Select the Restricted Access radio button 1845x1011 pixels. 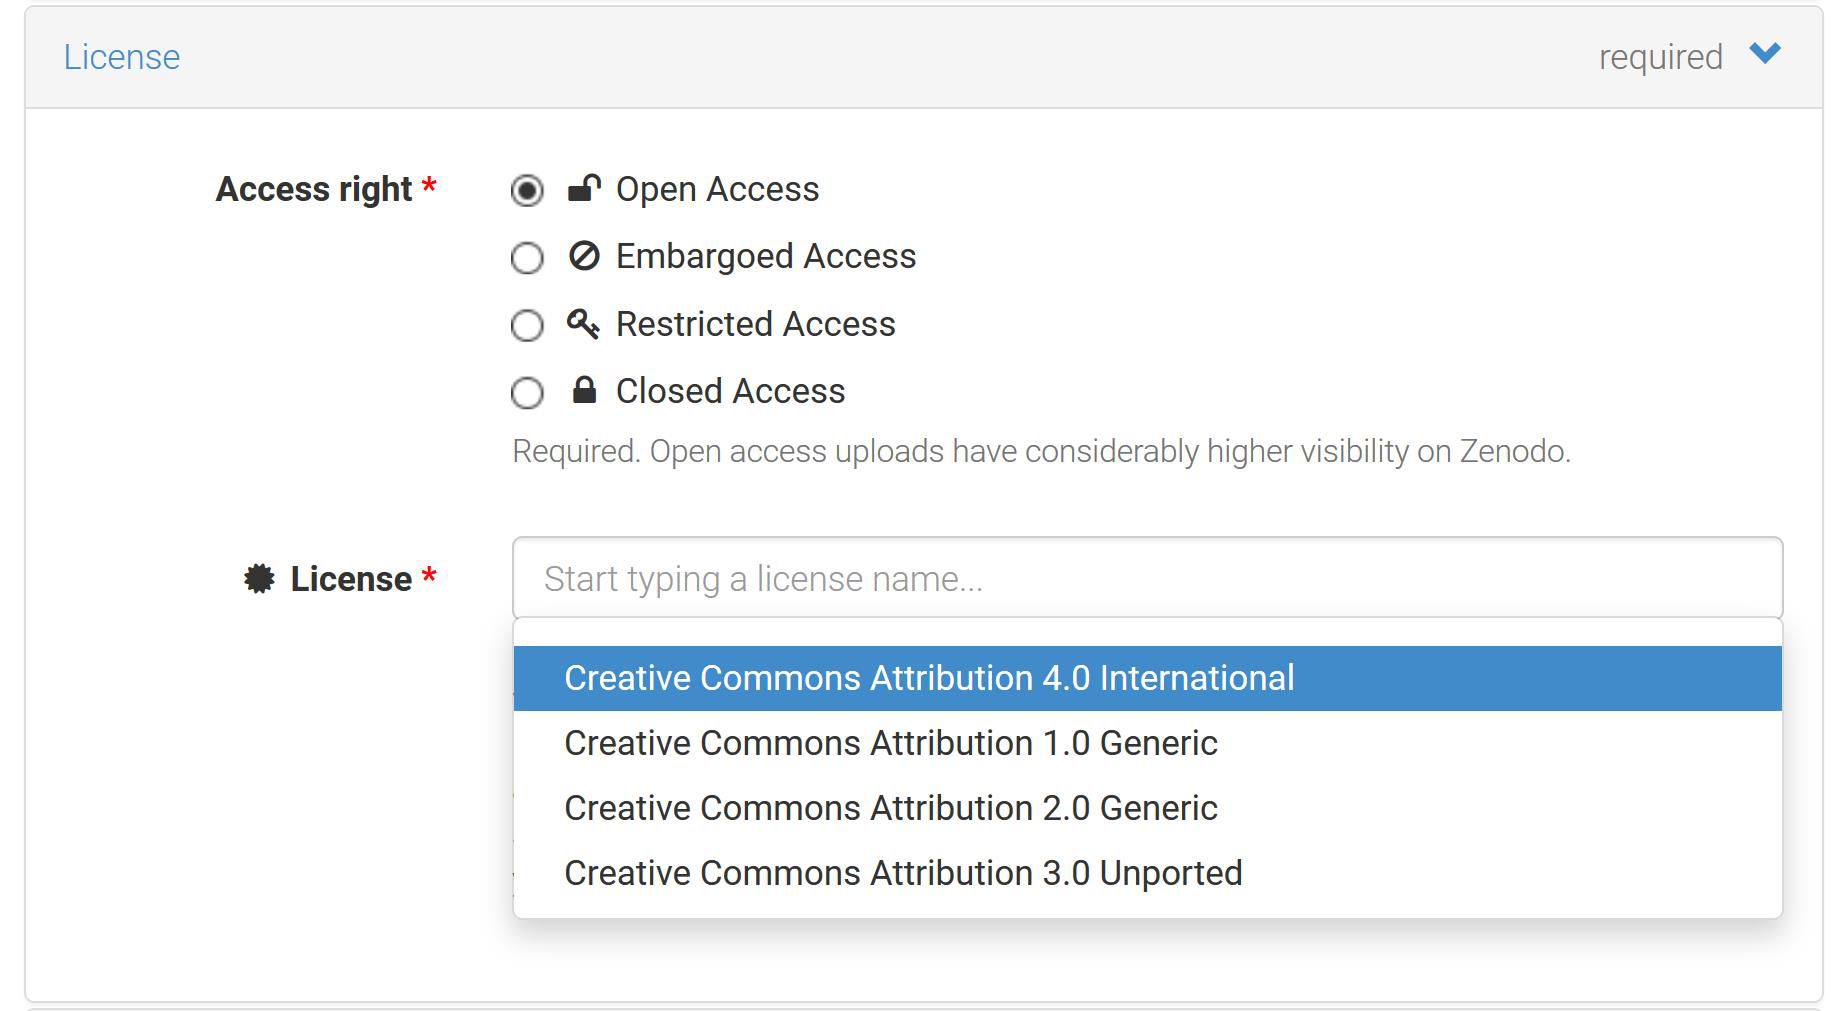[x=527, y=325]
